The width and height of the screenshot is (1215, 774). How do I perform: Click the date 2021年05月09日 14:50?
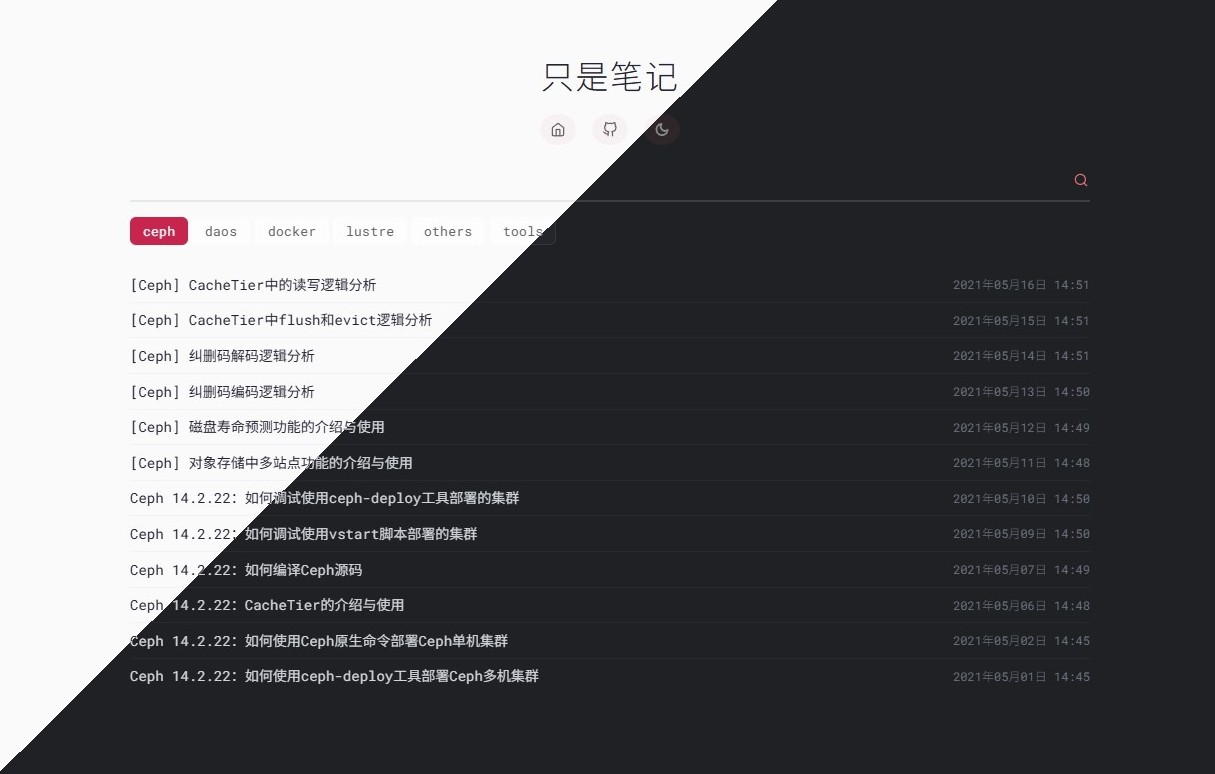1021,534
